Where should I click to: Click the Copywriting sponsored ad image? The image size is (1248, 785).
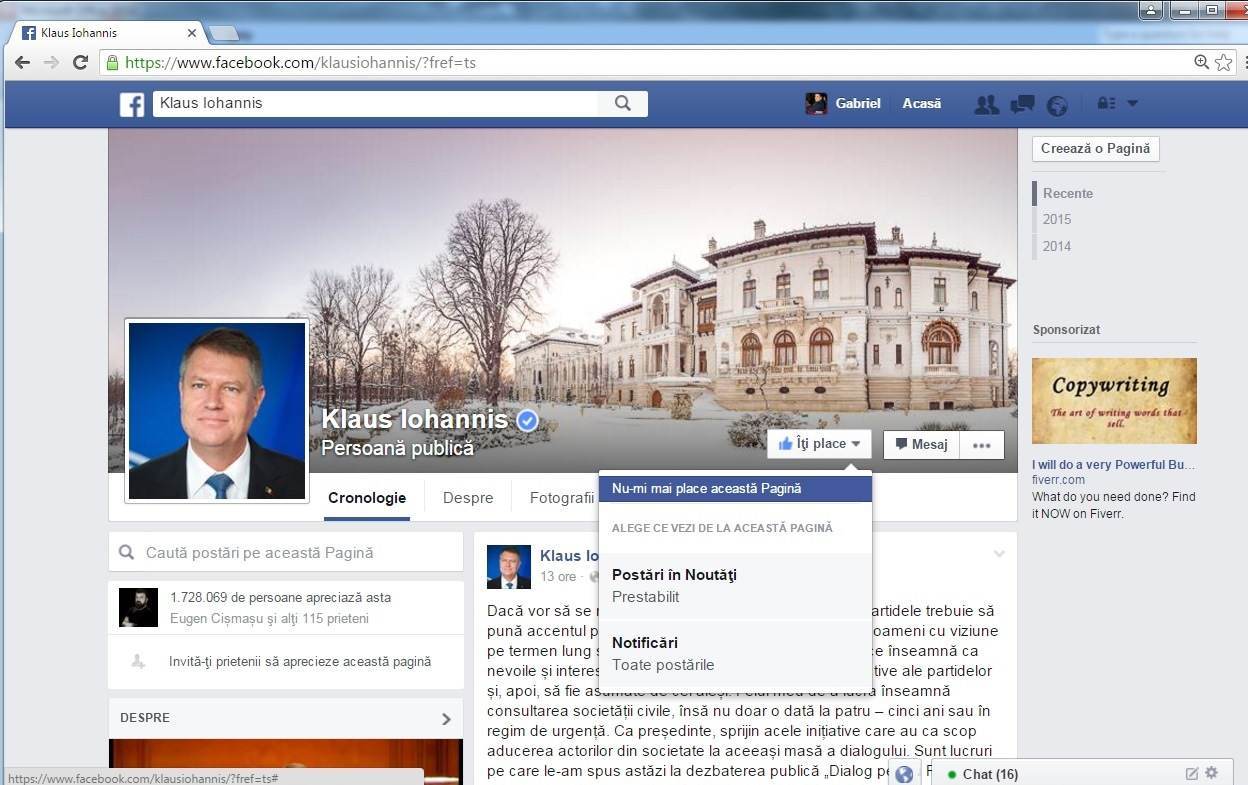[x=1114, y=401]
